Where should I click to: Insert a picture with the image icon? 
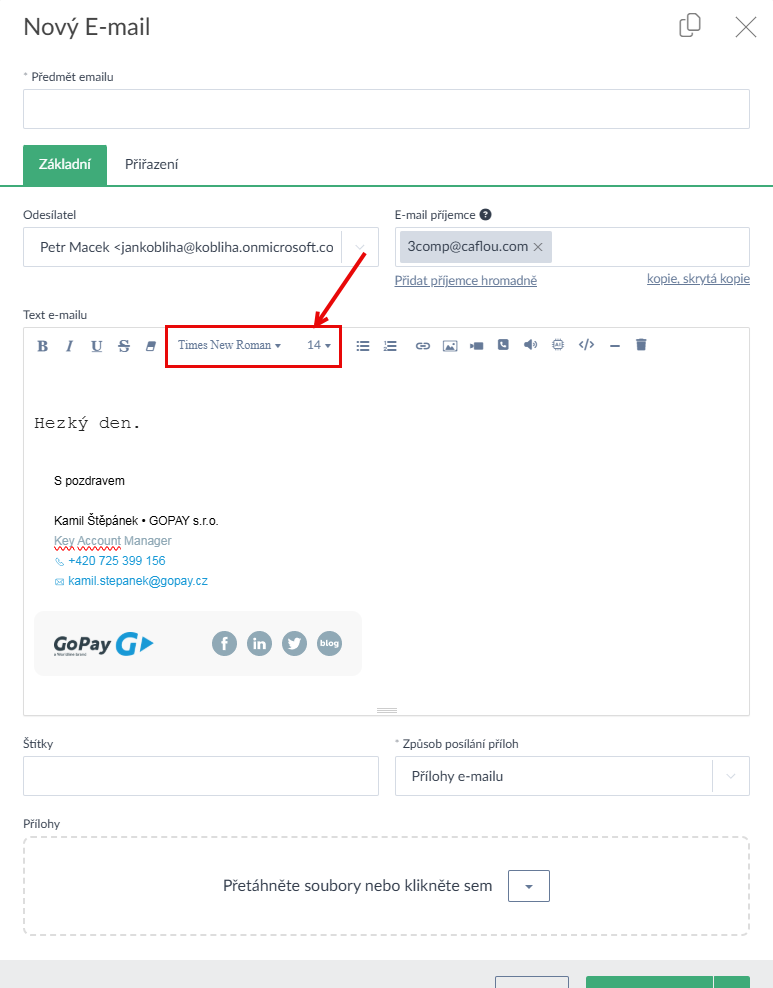click(x=450, y=346)
